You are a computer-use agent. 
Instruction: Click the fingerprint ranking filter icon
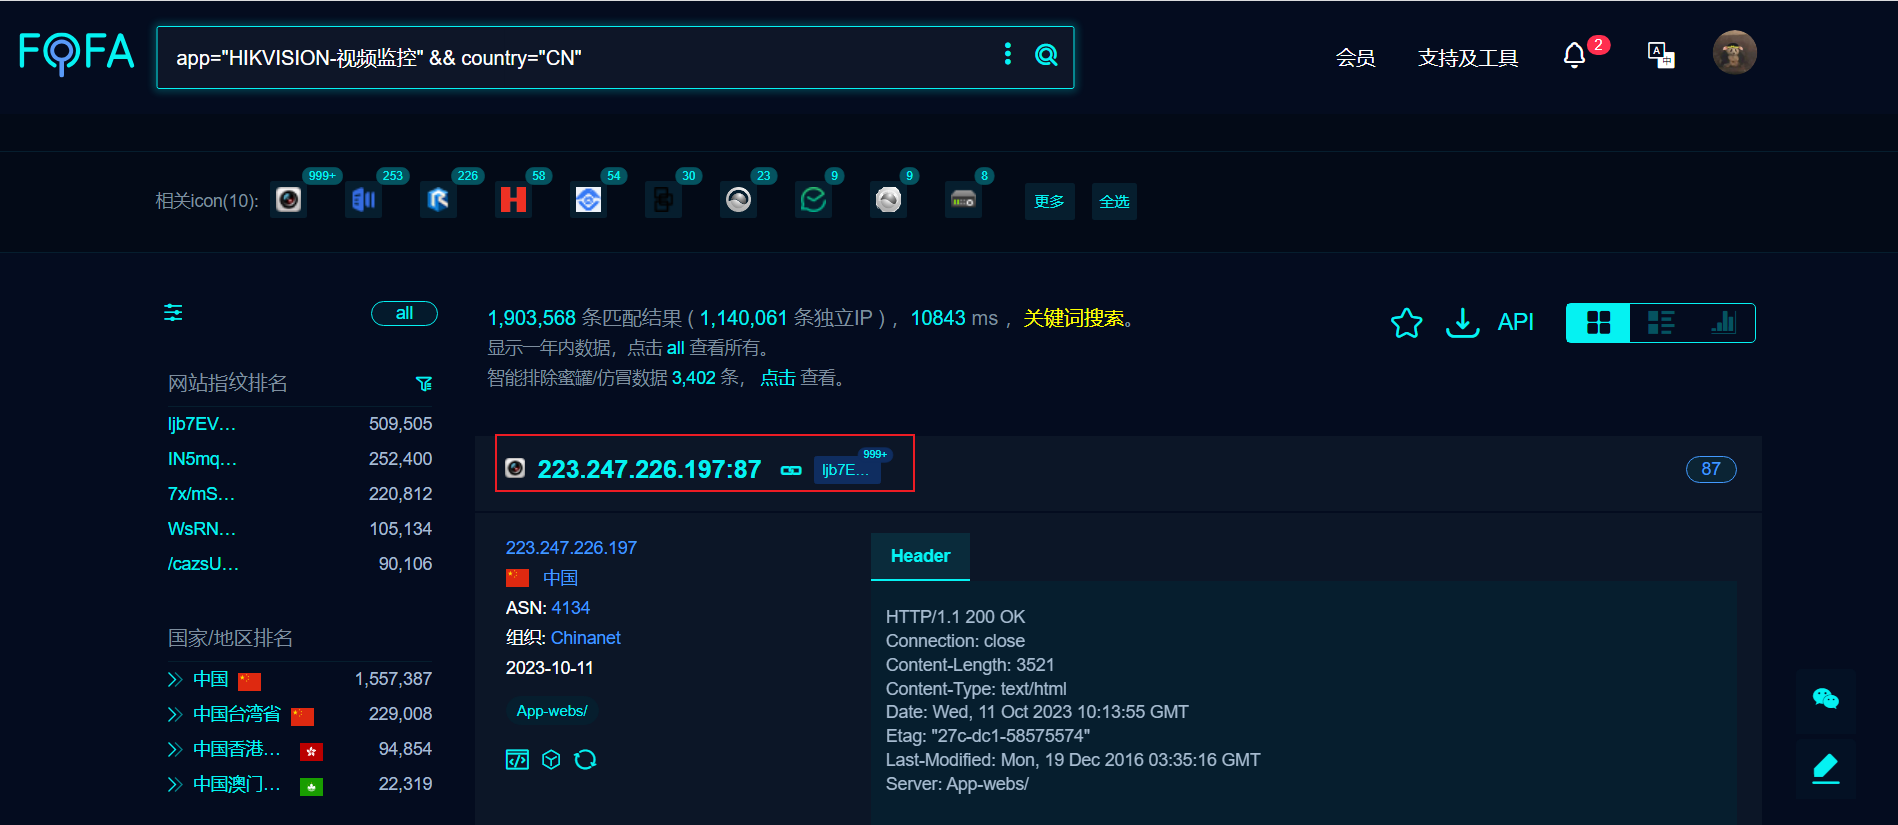(x=424, y=384)
